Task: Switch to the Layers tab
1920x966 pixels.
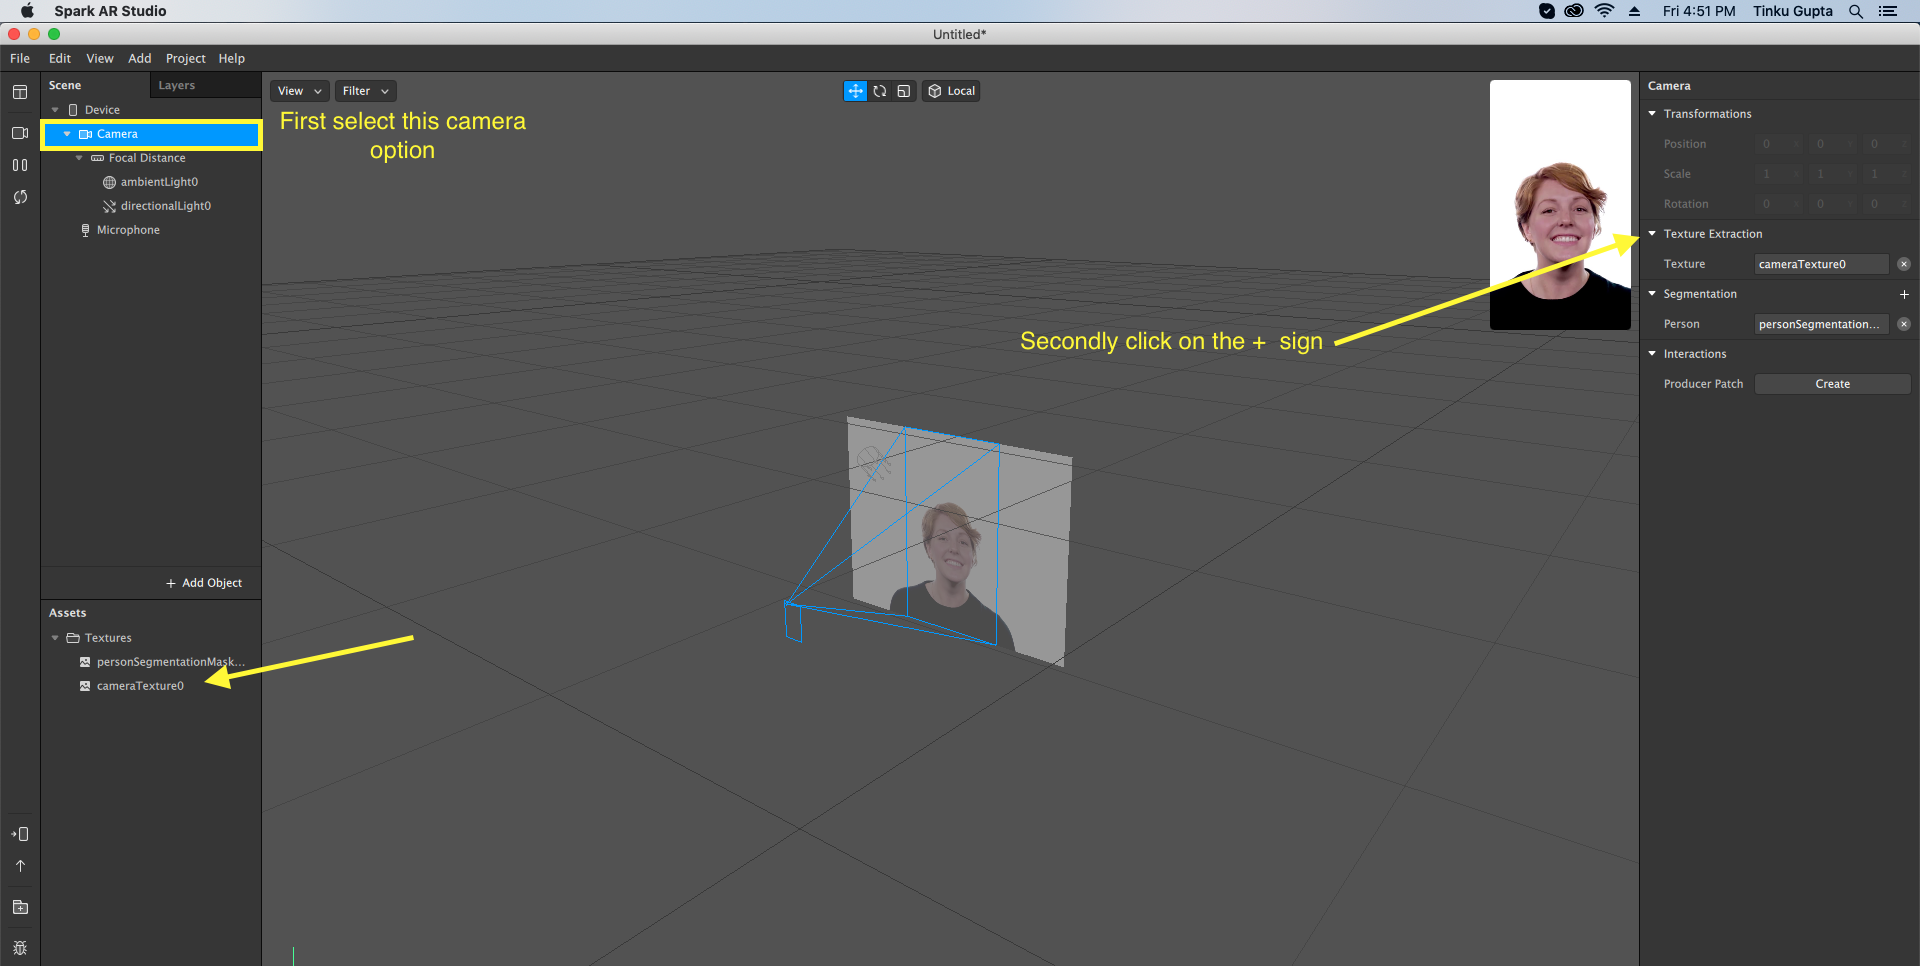Action: [177, 86]
